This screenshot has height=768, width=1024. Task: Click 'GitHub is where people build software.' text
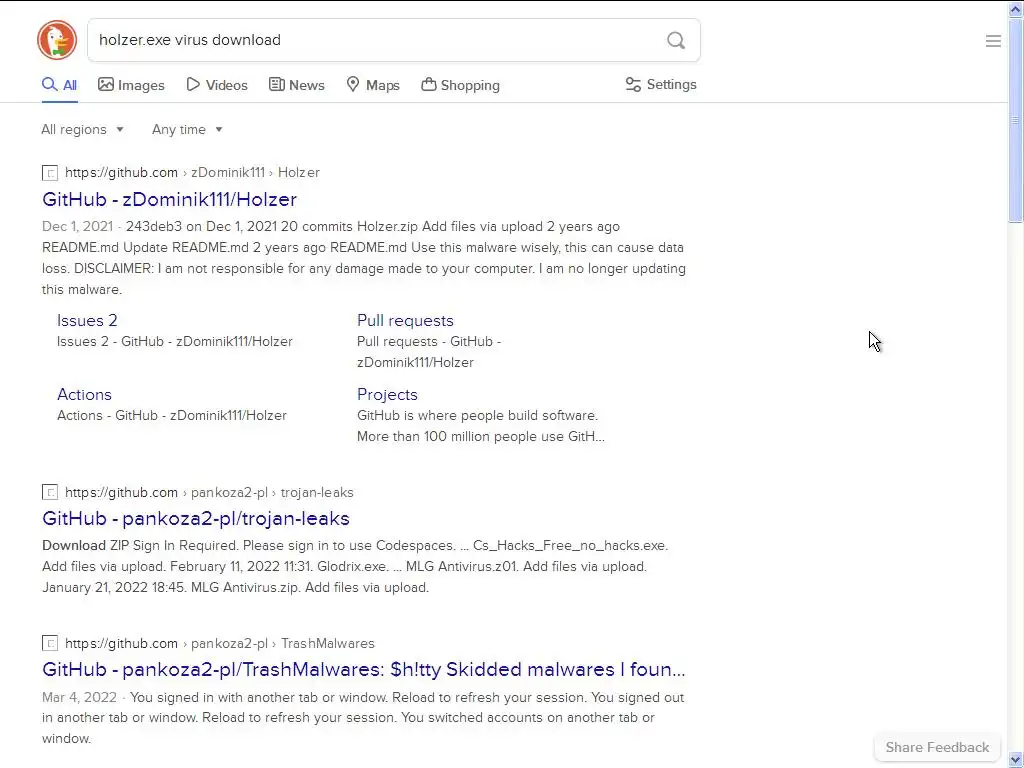pos(477,415)
